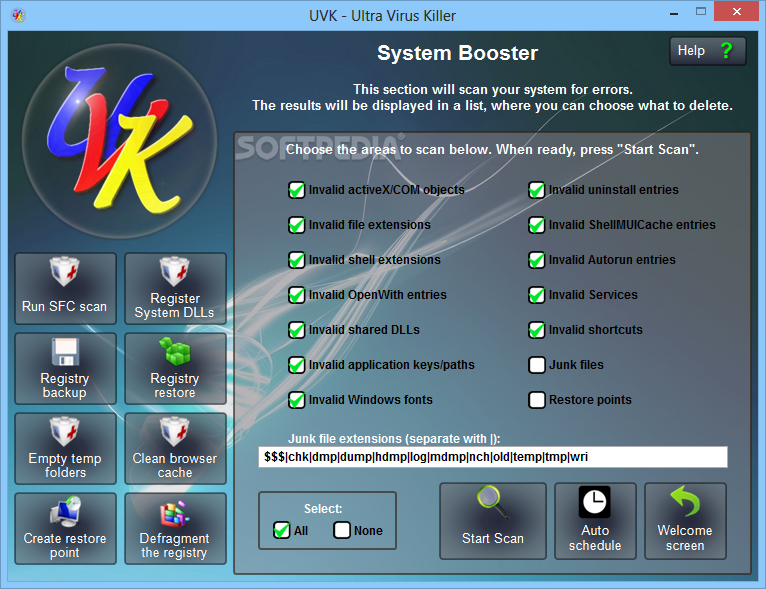Viewport: 766px width, 589px height.
Task: Click the Start Scan label
Action: click(492, 539)
